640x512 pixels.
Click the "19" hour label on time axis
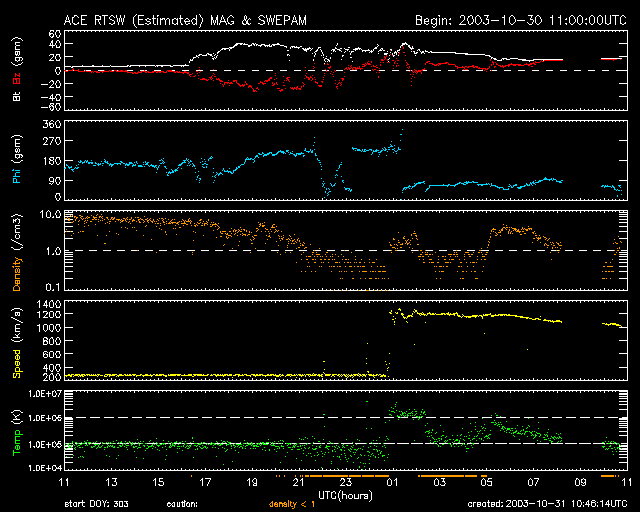pos(252,482)
